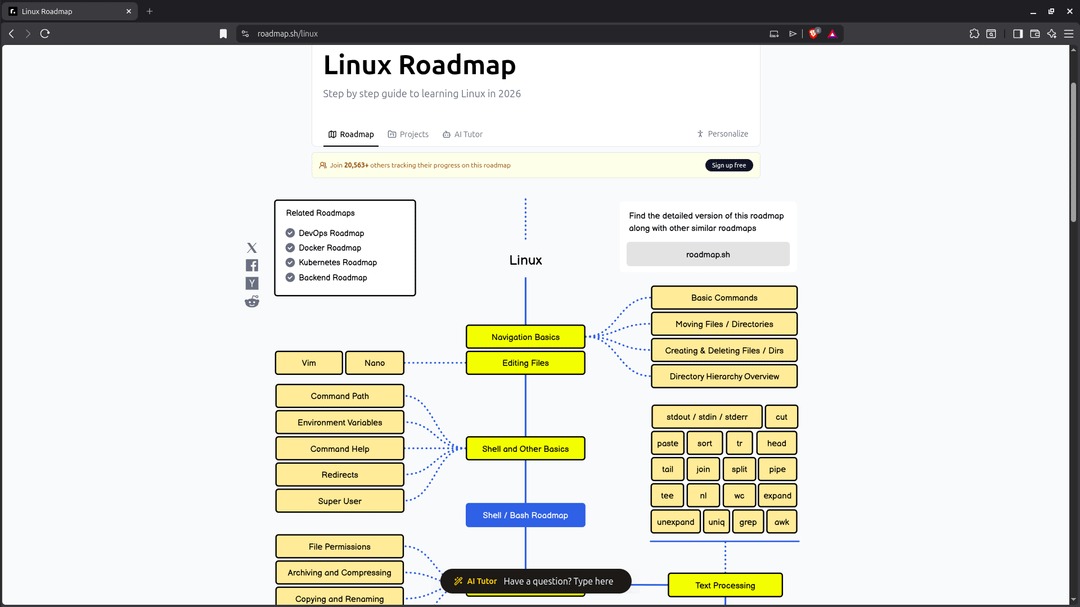Toggle DevOps Roadmap check circle
The image size is (1080, 607).
pos(290,233)
